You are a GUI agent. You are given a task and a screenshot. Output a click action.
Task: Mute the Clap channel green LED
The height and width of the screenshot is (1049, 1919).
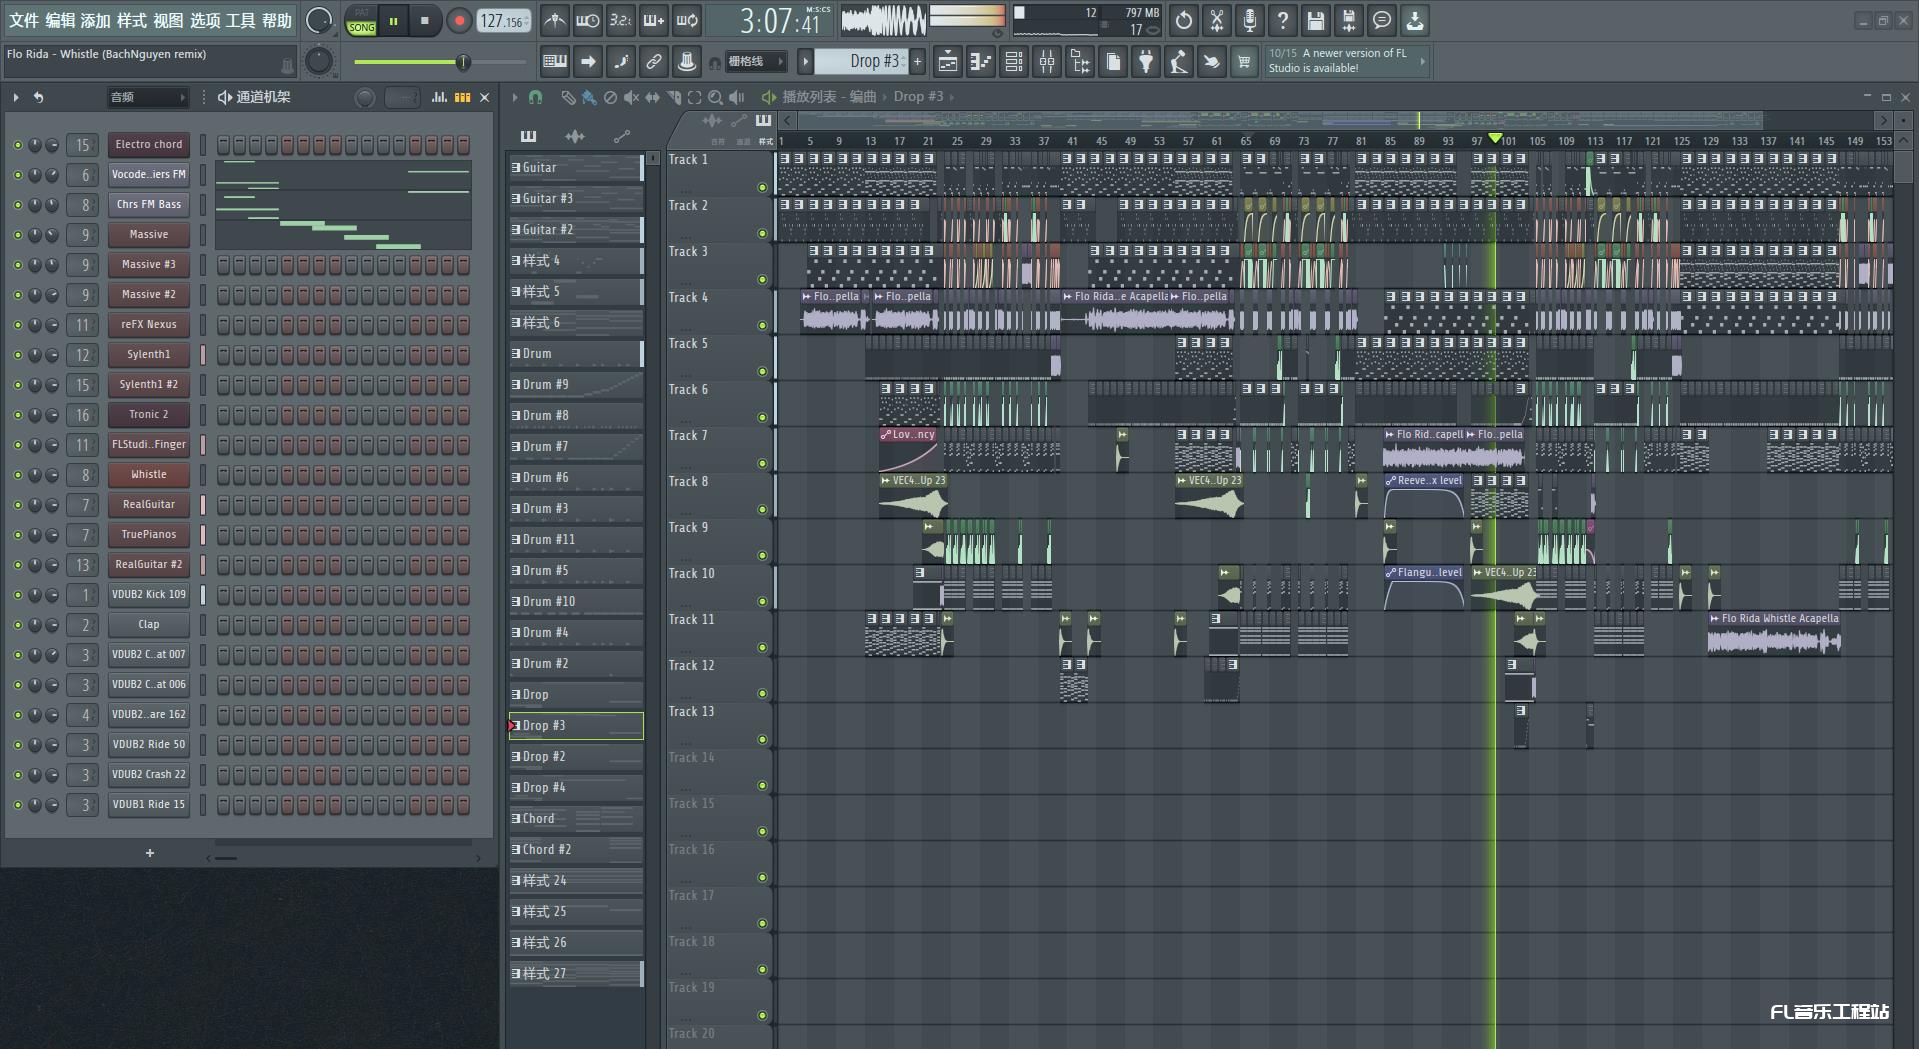click(x=17, y=625)
